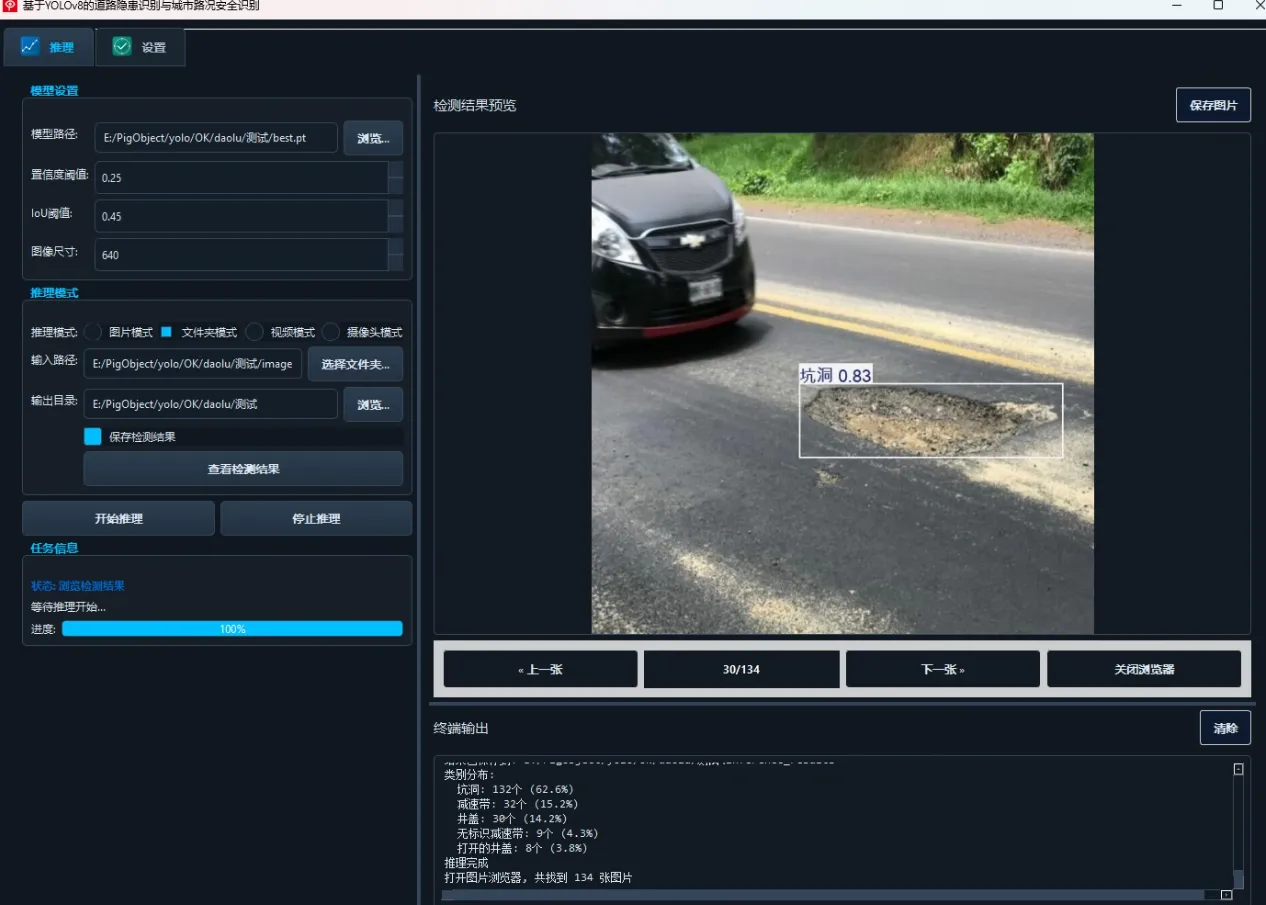Go to next image with 下一张
The image size is (1266, 905).
coord(942,669)
